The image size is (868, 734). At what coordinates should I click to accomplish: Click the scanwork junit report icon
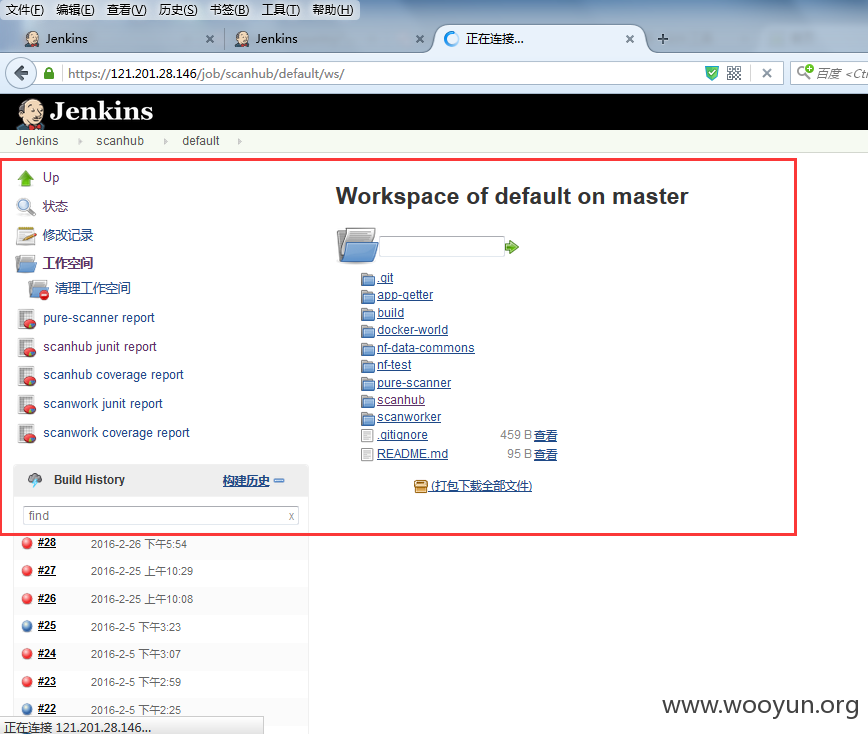click(27, 405)
